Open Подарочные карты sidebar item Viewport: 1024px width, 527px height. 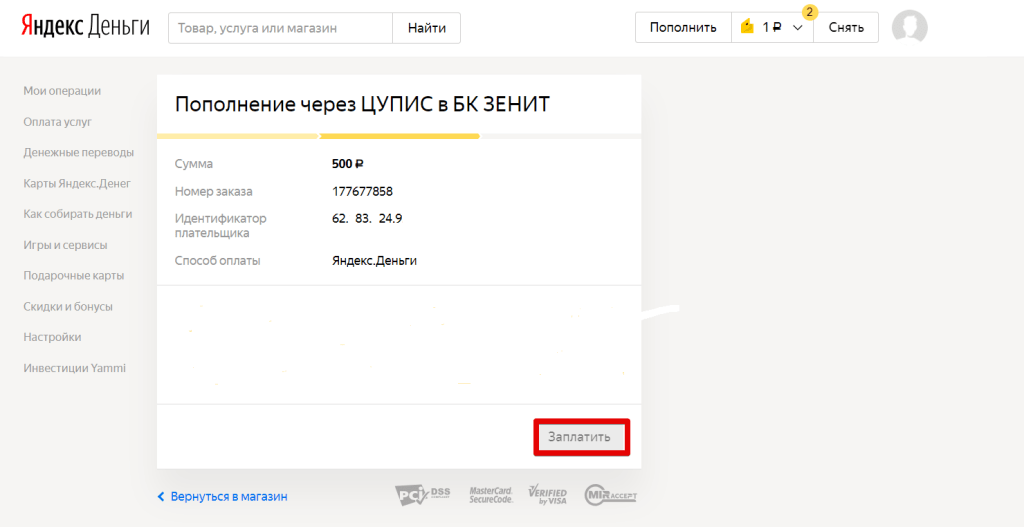[x=74, y=276]
